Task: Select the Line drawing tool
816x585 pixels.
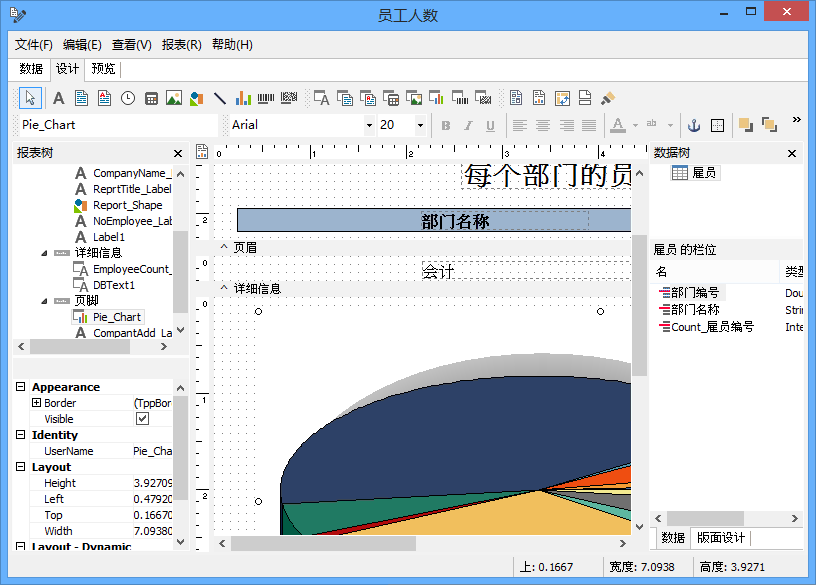Action: pos(219,97)
